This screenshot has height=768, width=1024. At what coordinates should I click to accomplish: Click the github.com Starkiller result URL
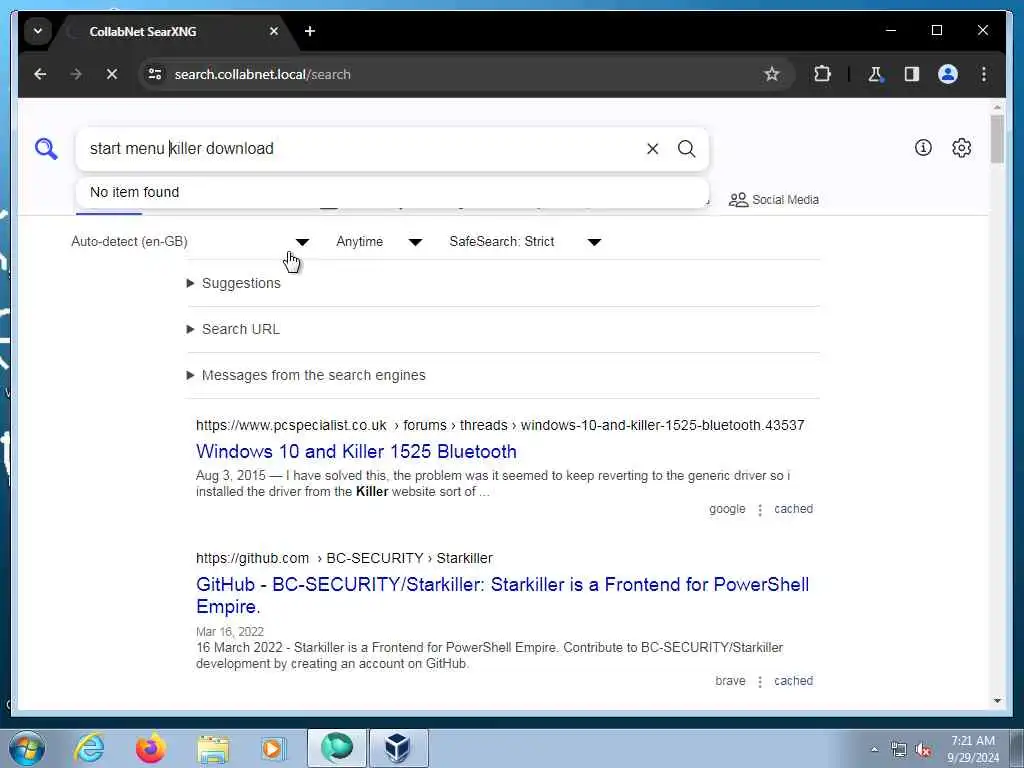tap(344, 558)
